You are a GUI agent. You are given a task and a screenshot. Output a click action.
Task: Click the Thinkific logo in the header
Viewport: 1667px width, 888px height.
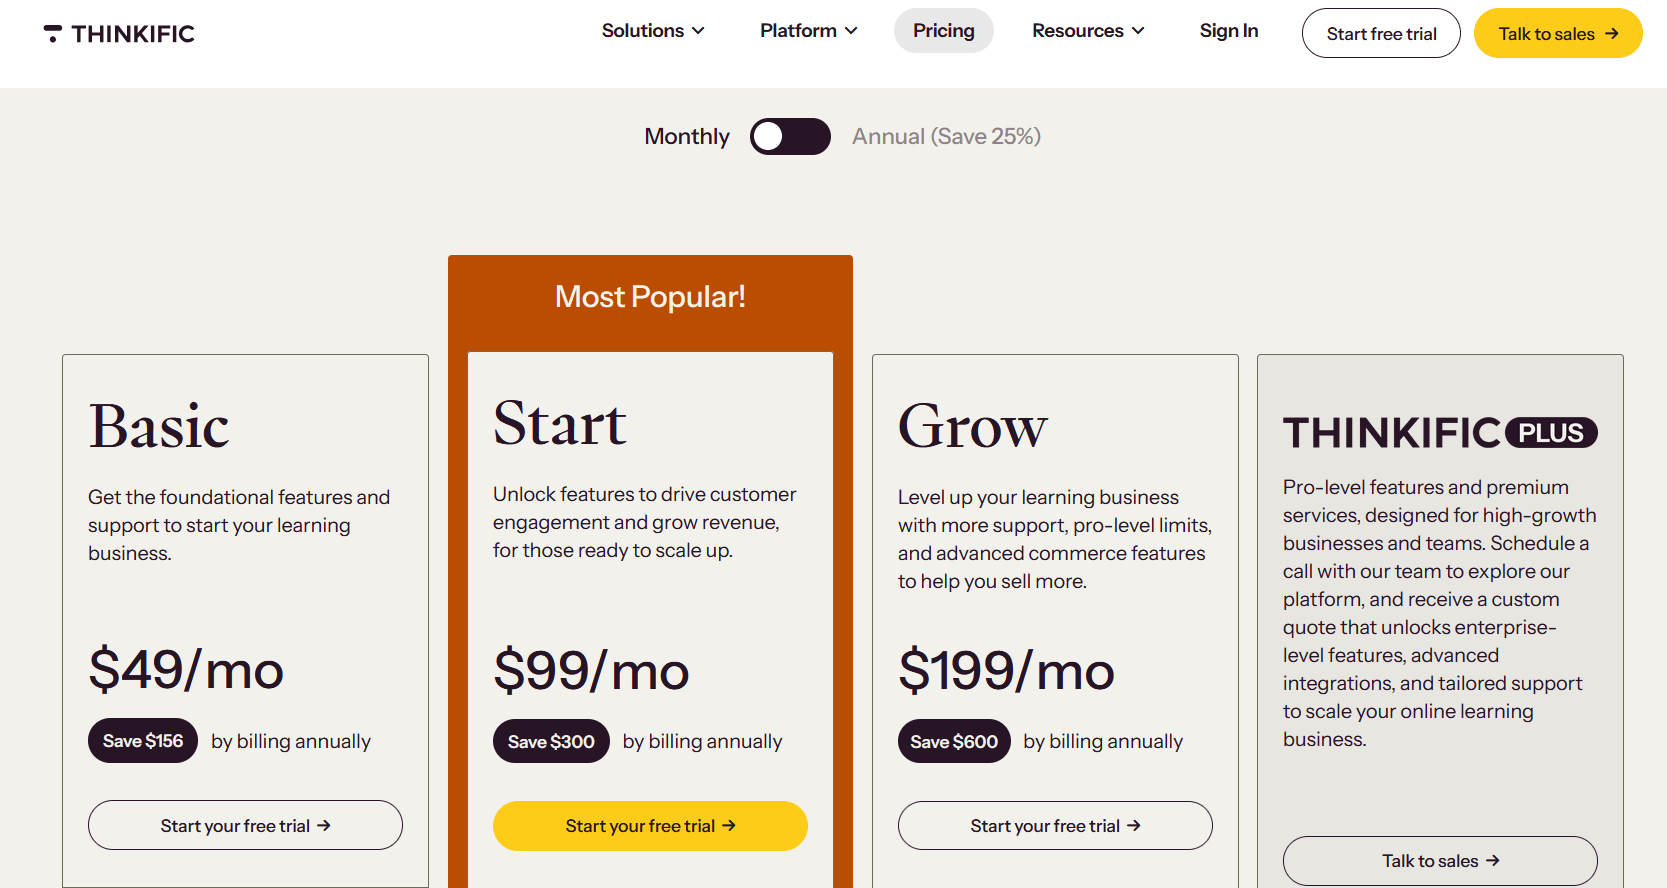click(119, 34)
